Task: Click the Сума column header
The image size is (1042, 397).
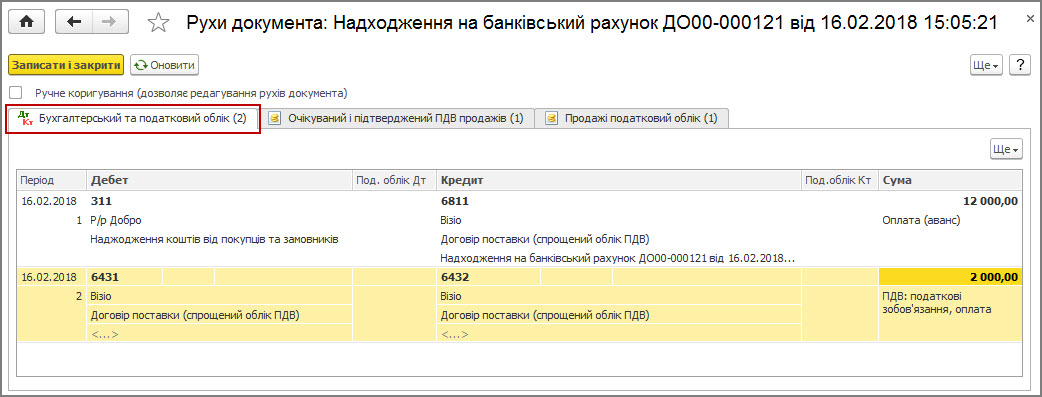Action: click(x=950, y=180)
